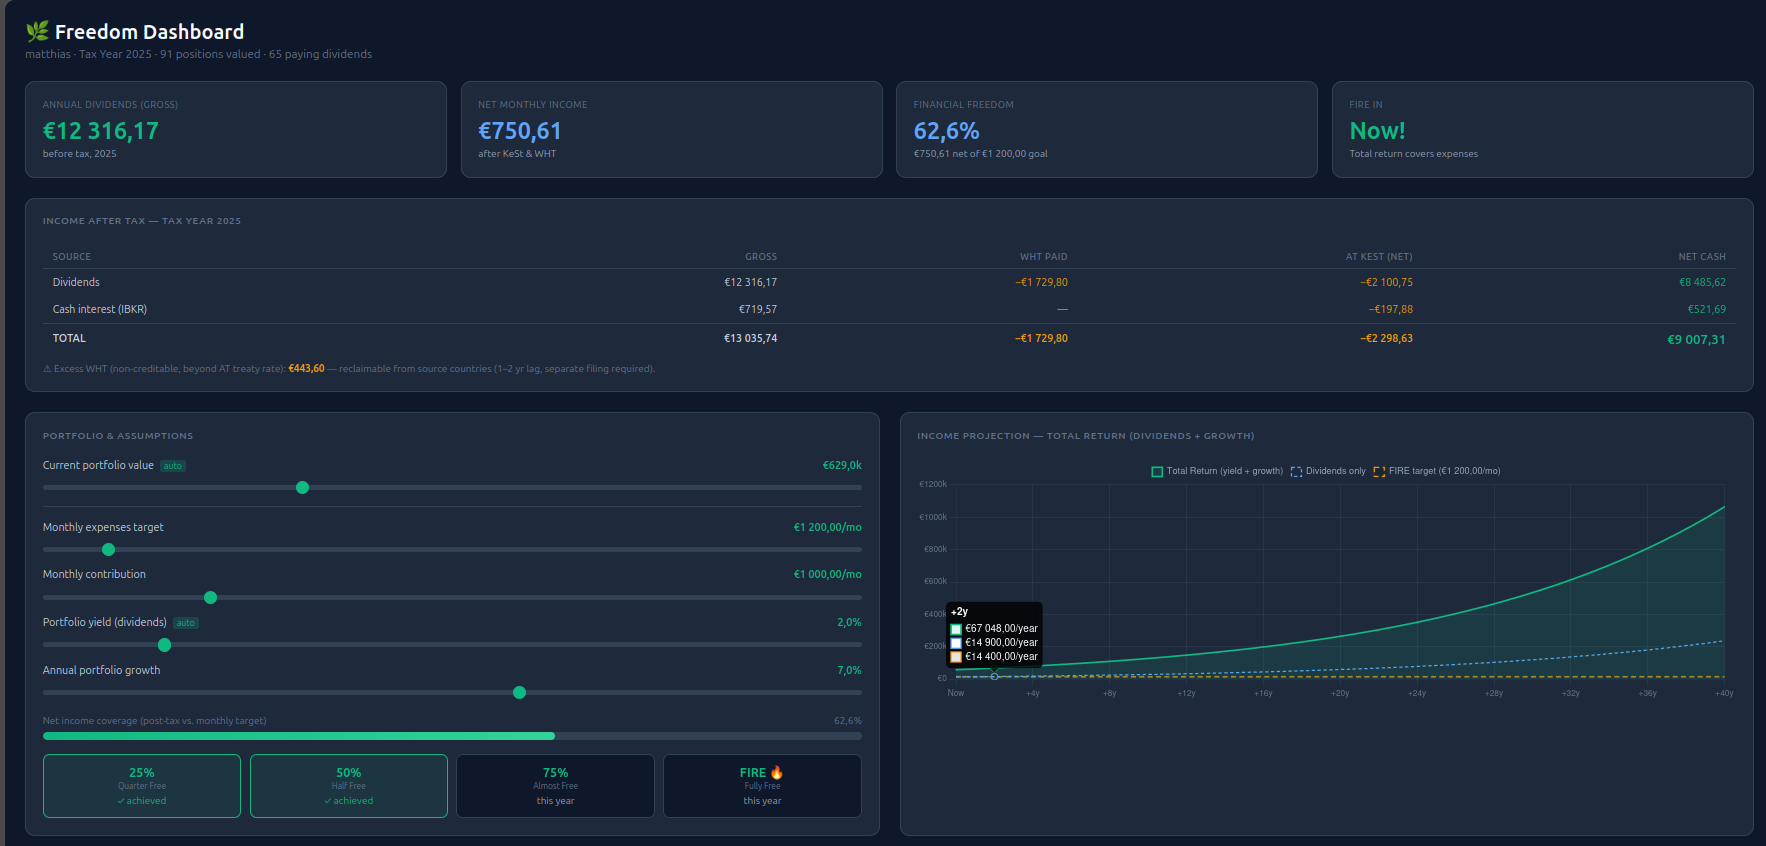Click the TOTAL row label
The image size is (1766, 846).
click(x=69, y=339)
